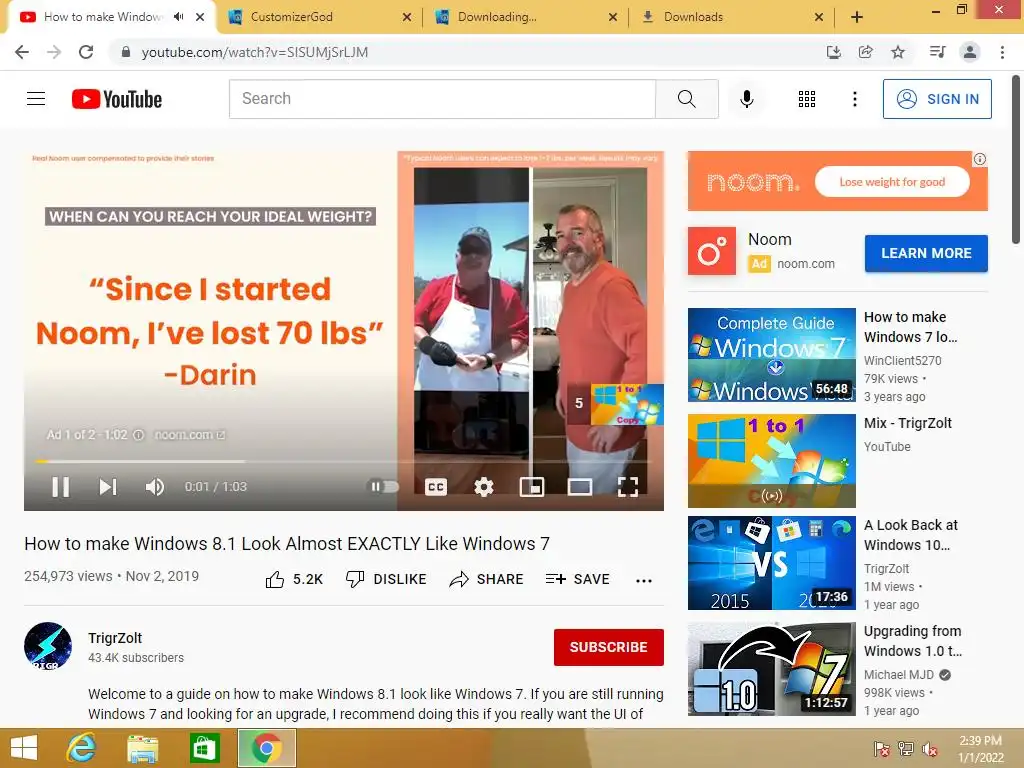The width and height of the screenshot is (1024, 768).
Task: Seek on the video progress bar
Action: pos(344,462)
